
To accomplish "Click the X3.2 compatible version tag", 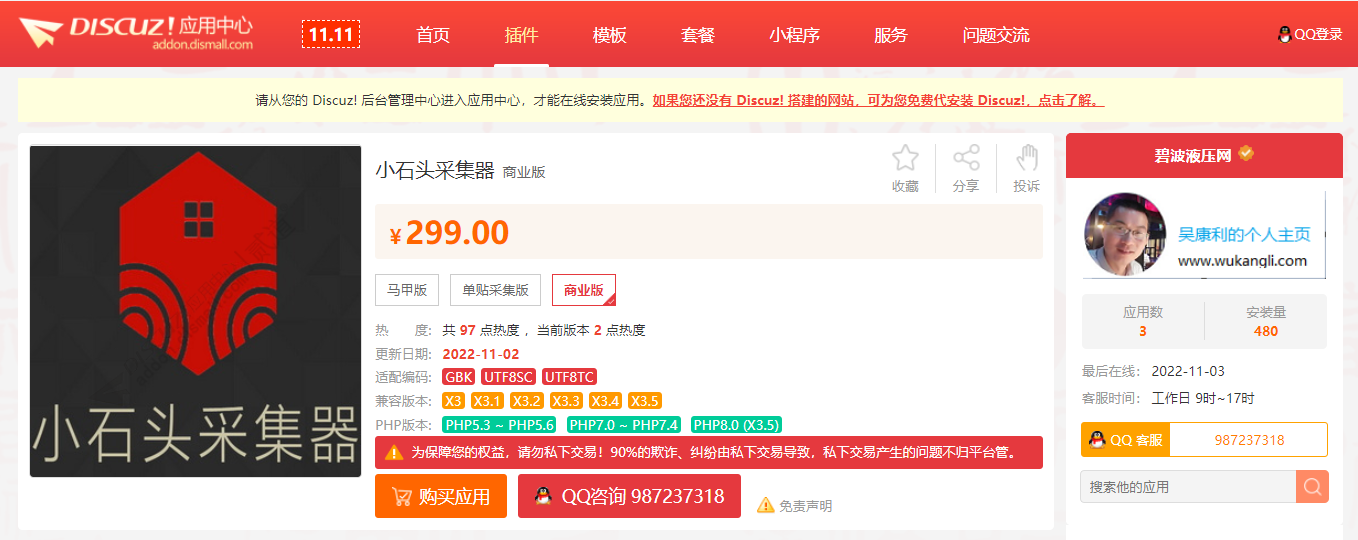I will point(527,401).
